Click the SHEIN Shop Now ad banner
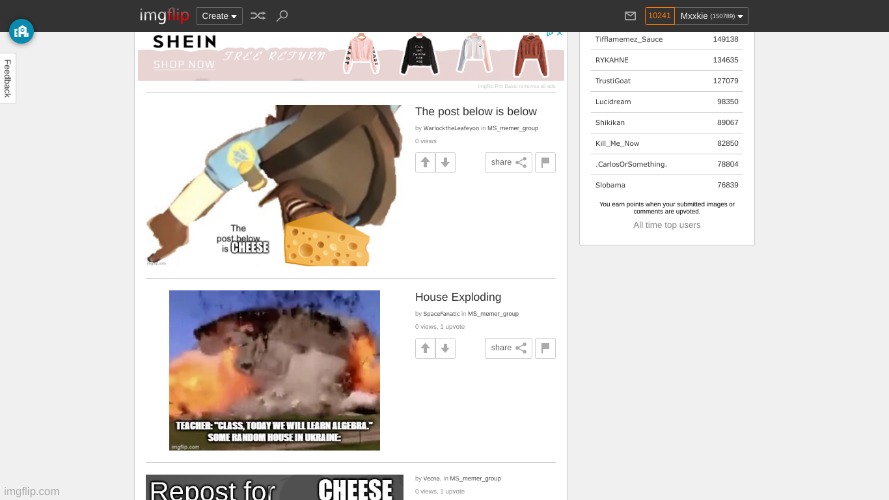The height and width of the screenshot is (500, 889). [350, 56]
